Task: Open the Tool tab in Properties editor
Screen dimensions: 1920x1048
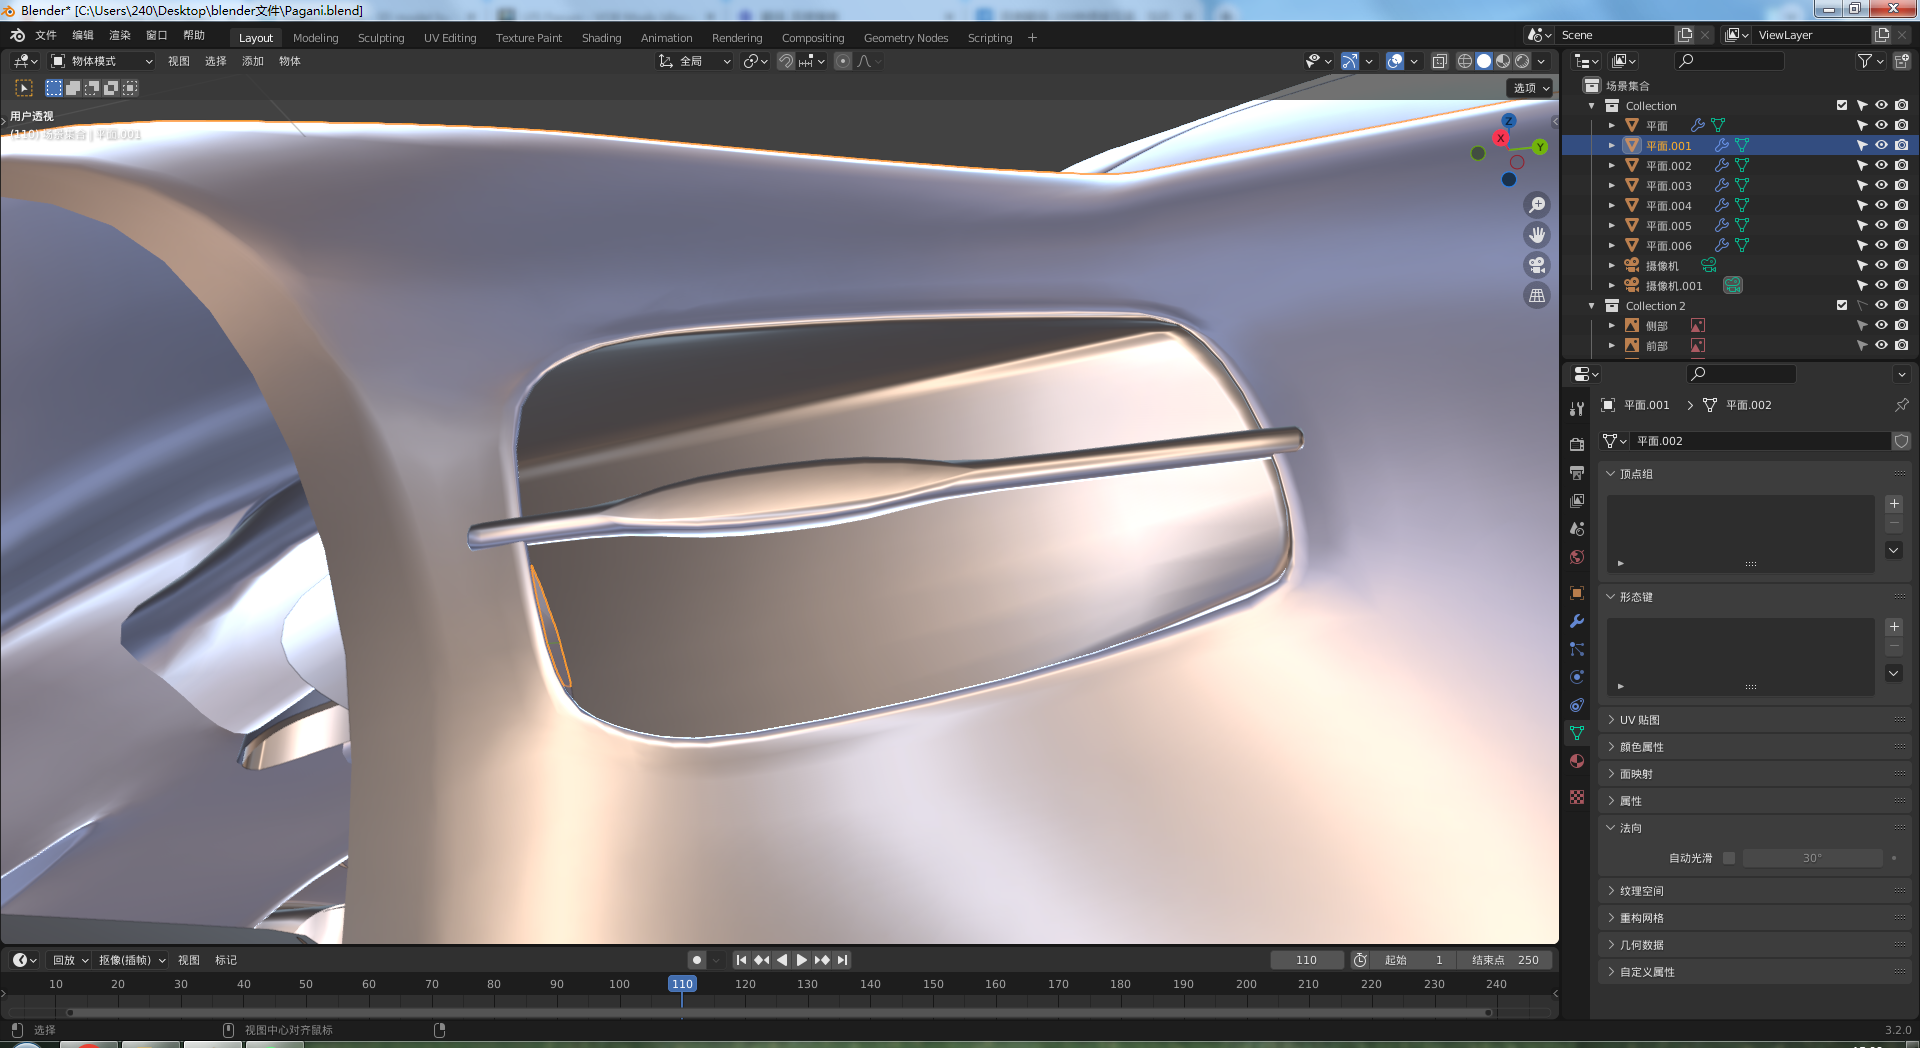Action: click(x=1577, y=409)
